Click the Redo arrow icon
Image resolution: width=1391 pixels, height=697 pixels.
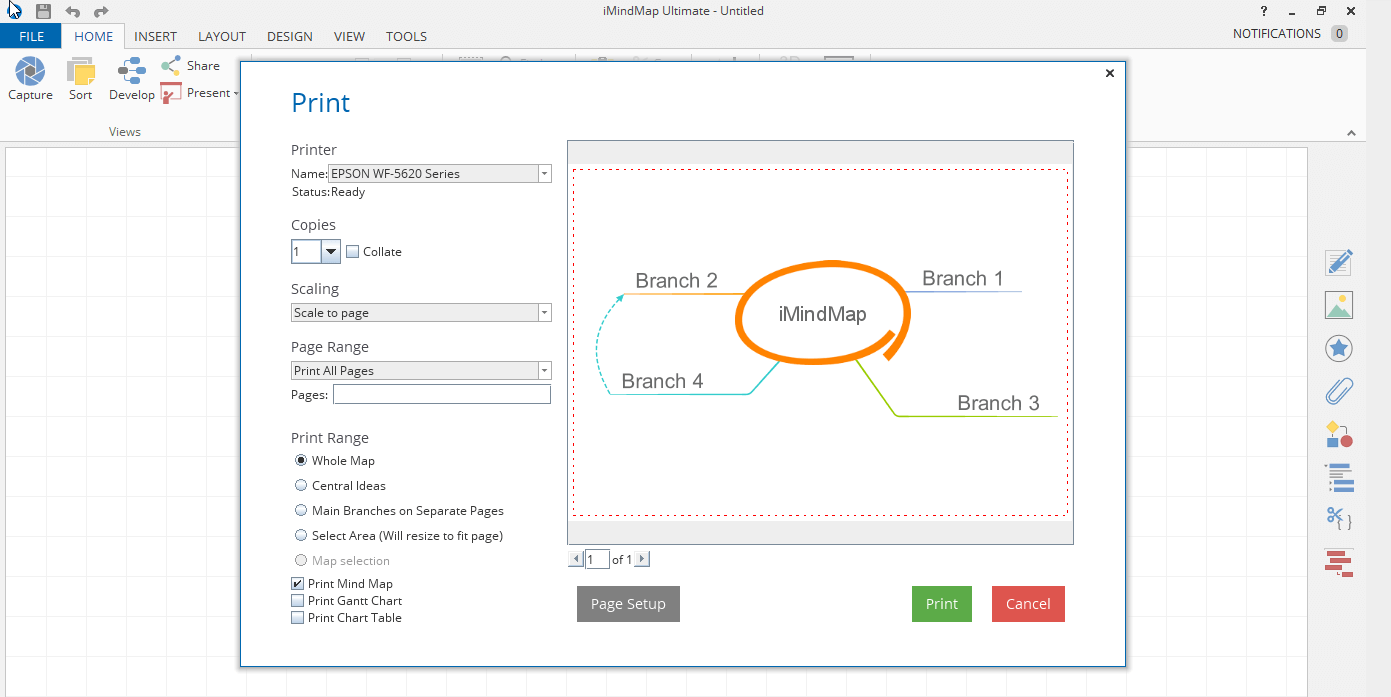tap(100, 11)
